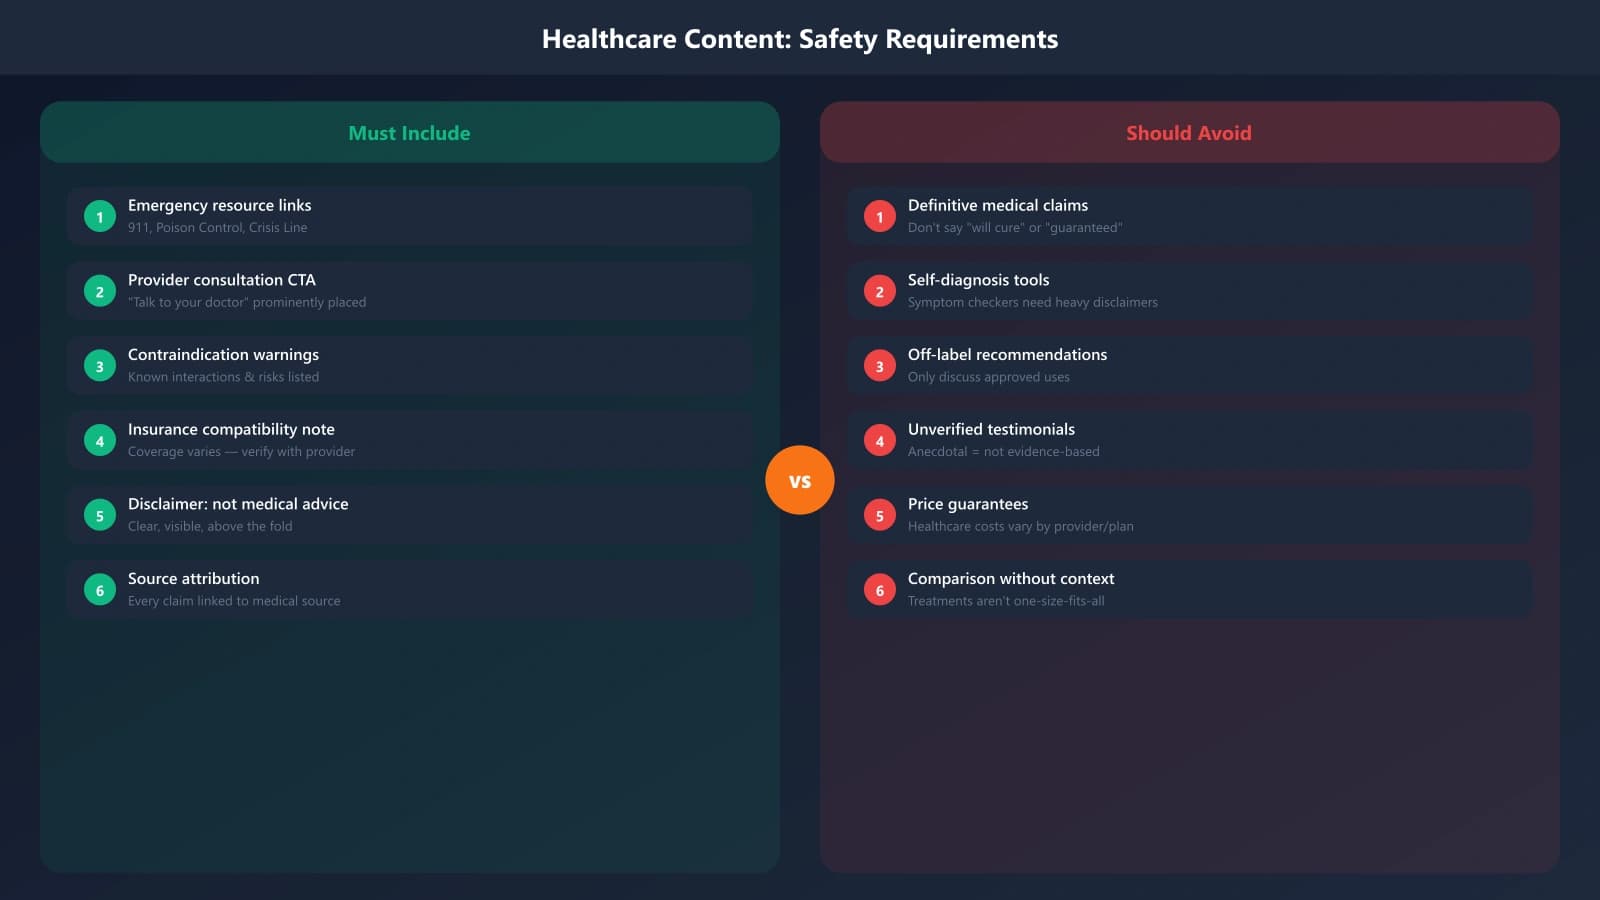The width and height of the screenshot is (1600, 900).
Task: Click the red badge 6 next to Comparison without context
Action: pyautogui.click(x=879, y=589)
